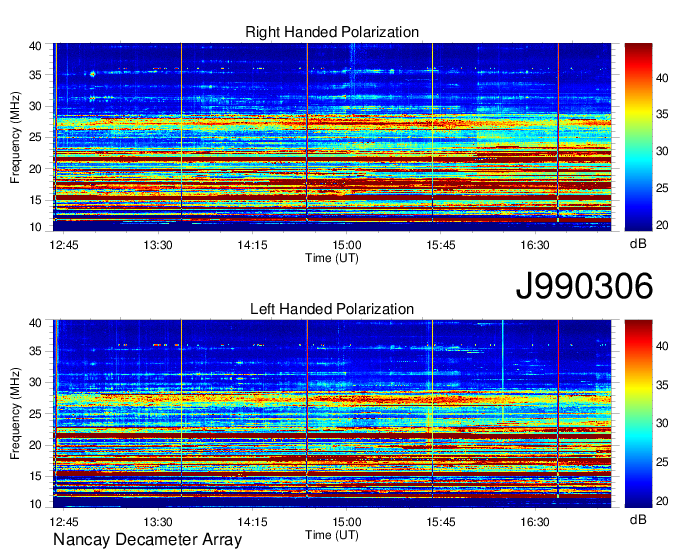Viewport: 680px width, 552px height.
Task: Click 25 MHz frequency tick of right-handed plot
Action: pyautogui.click(x=35, y=137)
